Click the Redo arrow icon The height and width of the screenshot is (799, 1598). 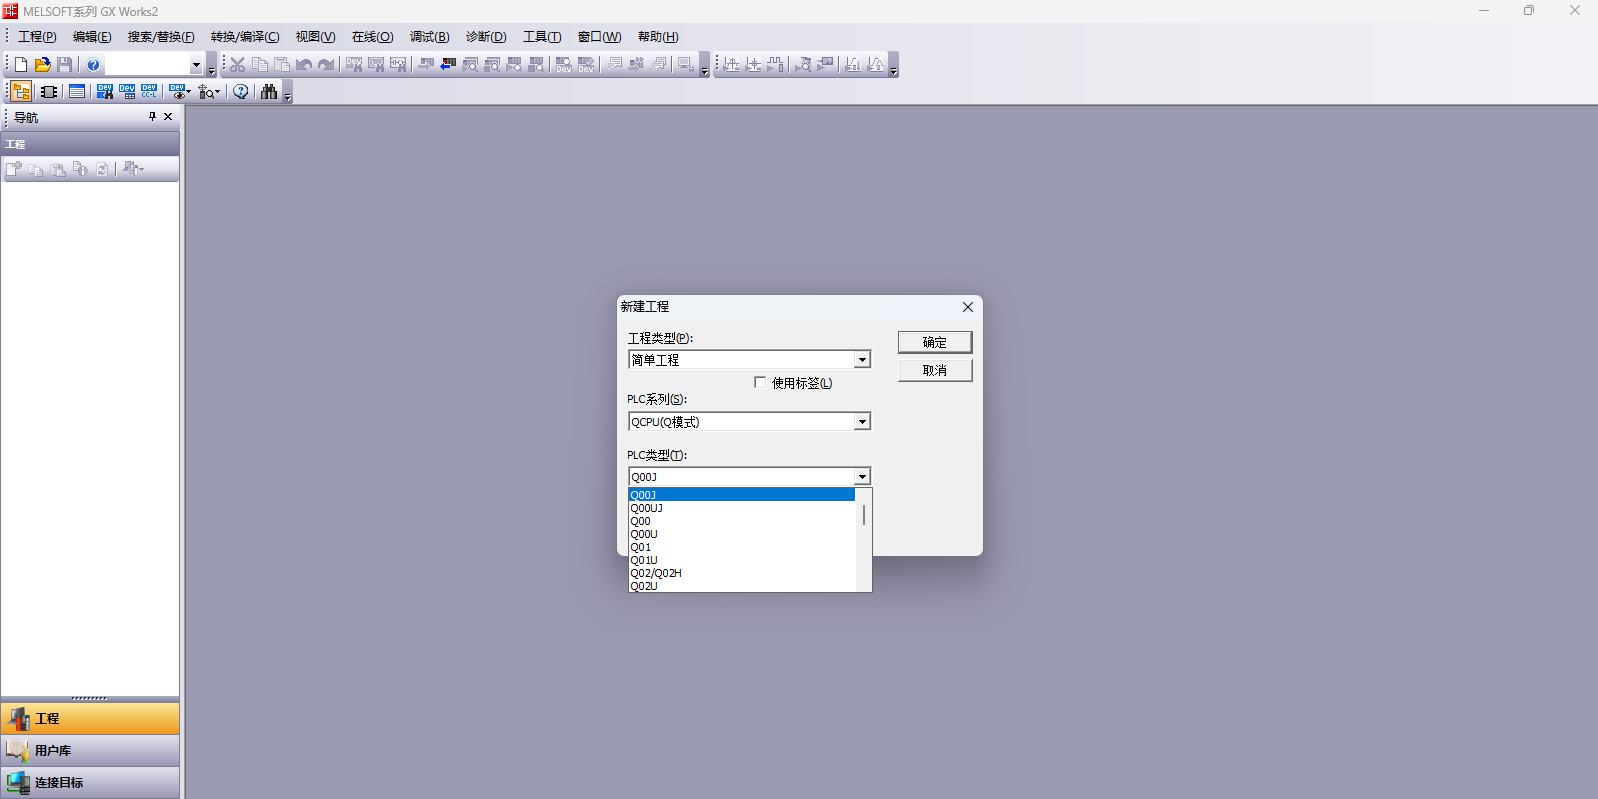pyautogui.click(x=326, y=64)
